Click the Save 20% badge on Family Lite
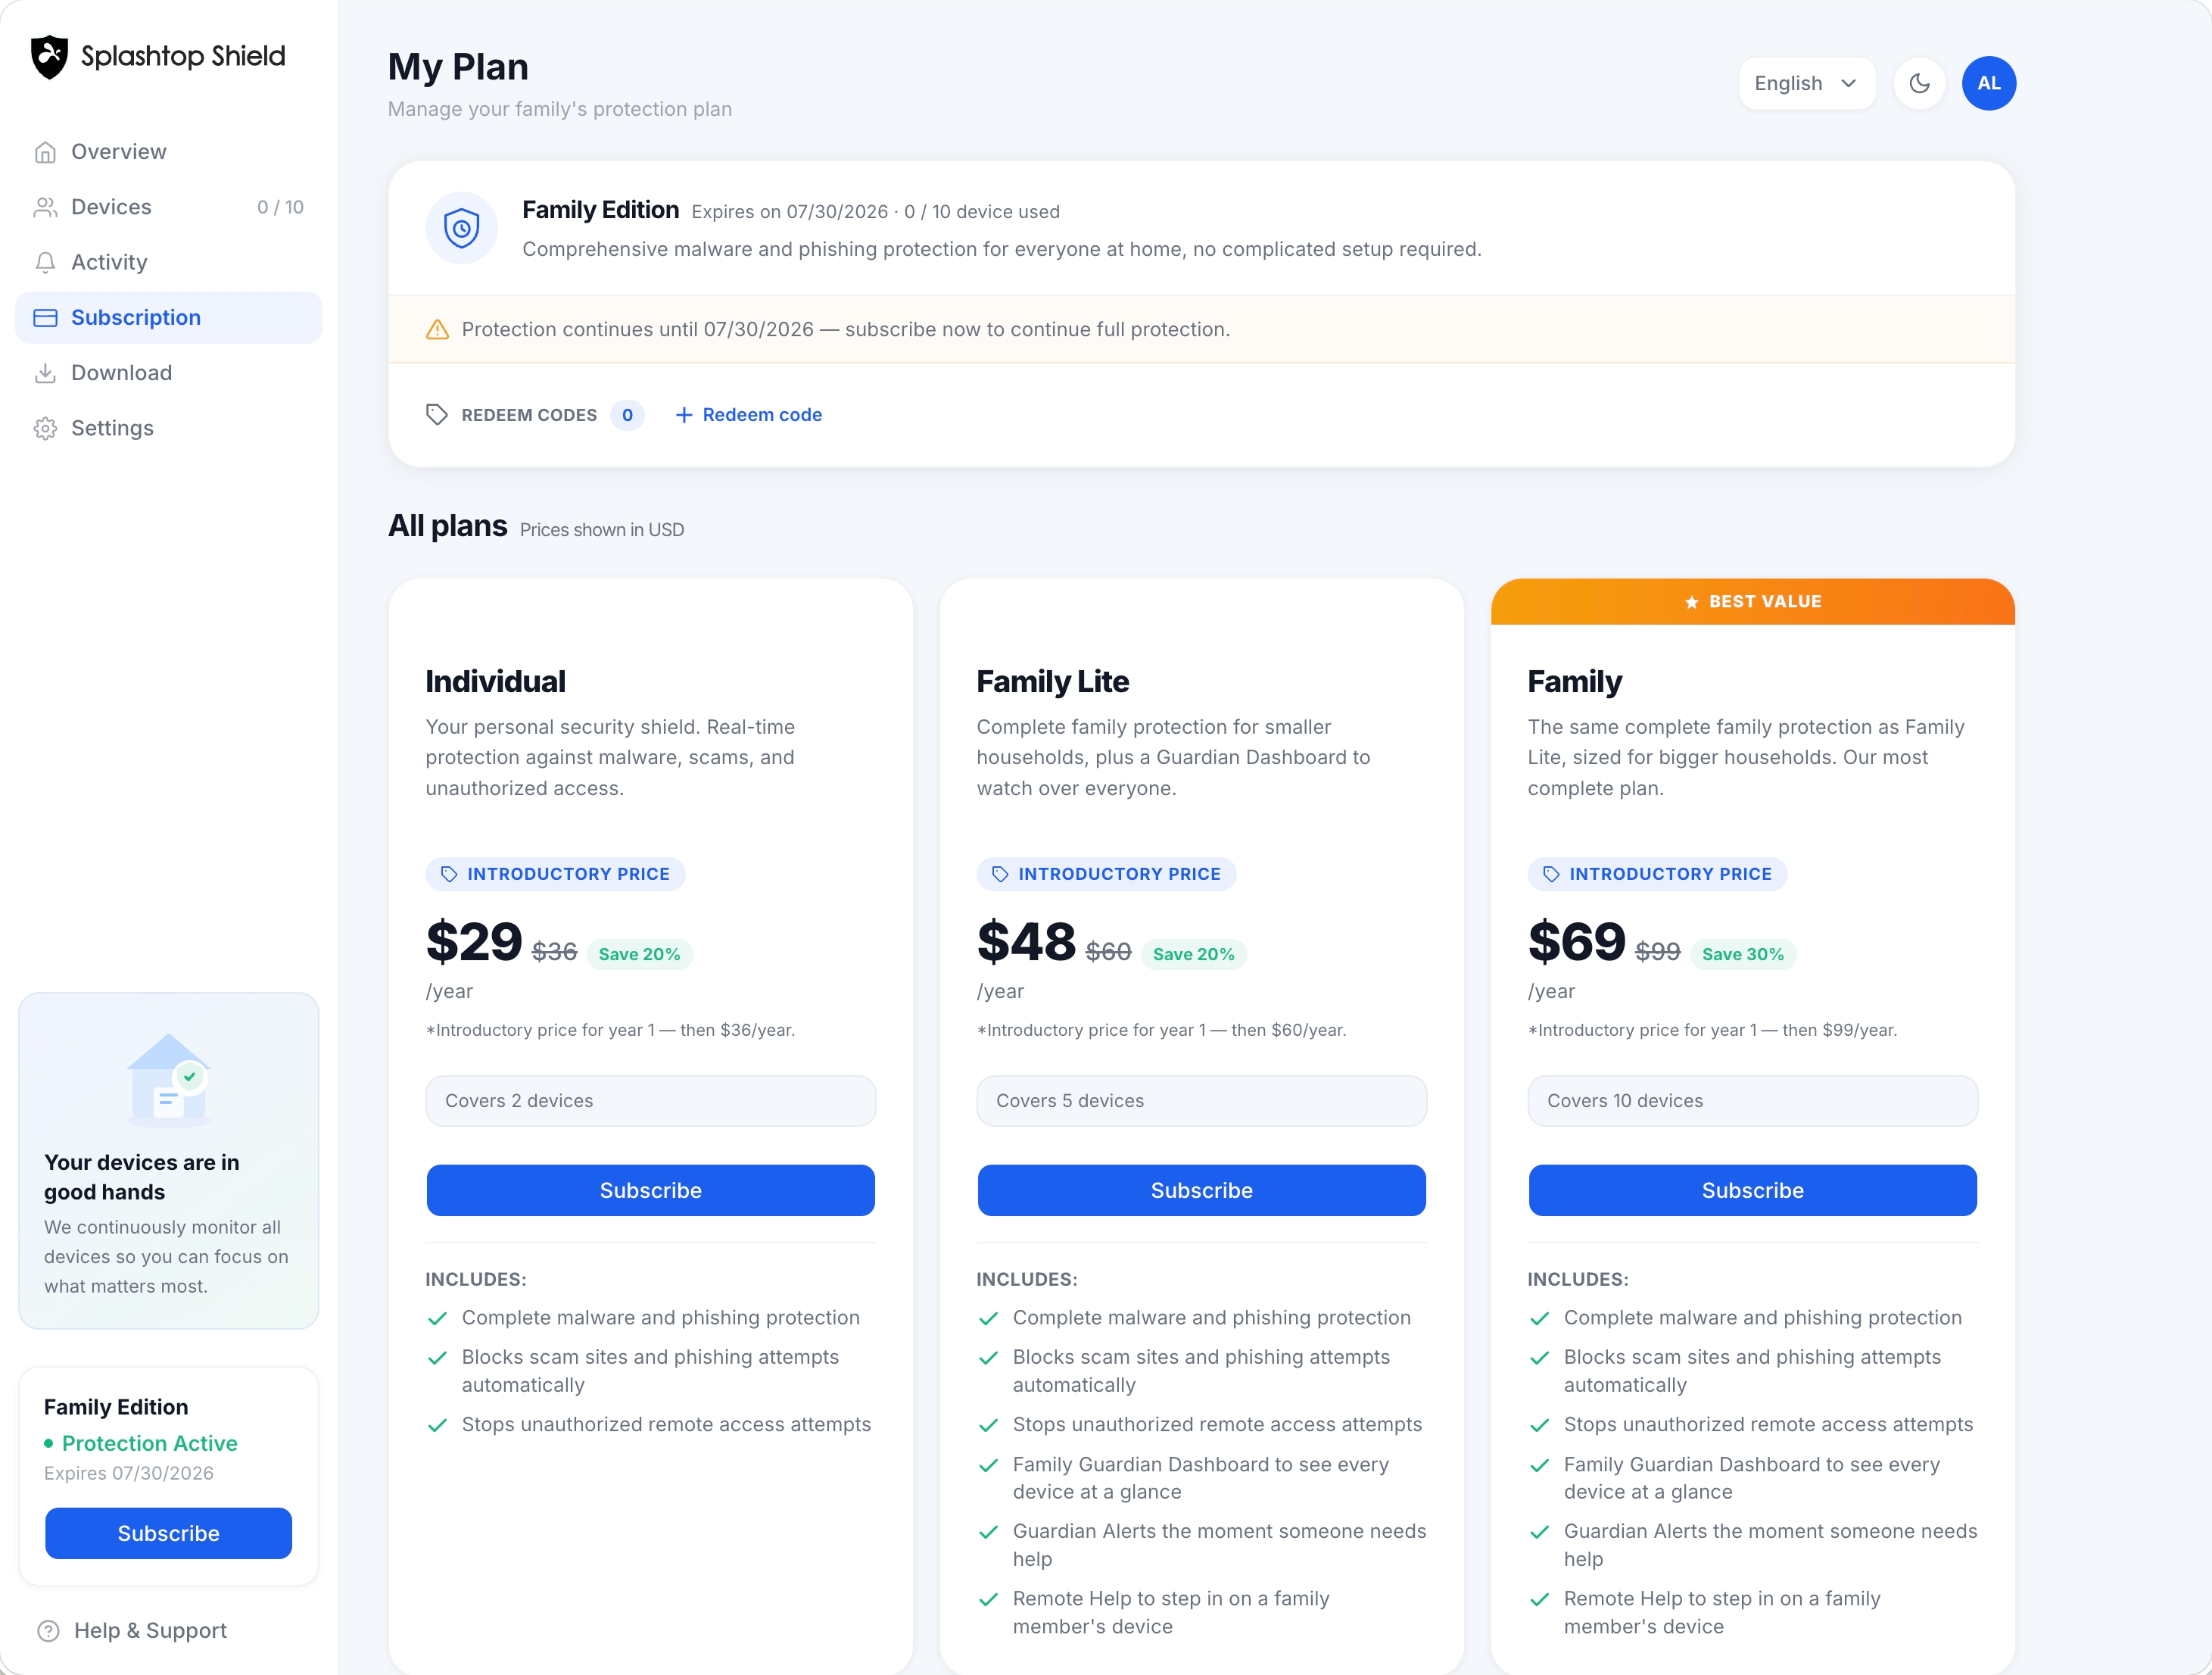 click(1194, 954)
